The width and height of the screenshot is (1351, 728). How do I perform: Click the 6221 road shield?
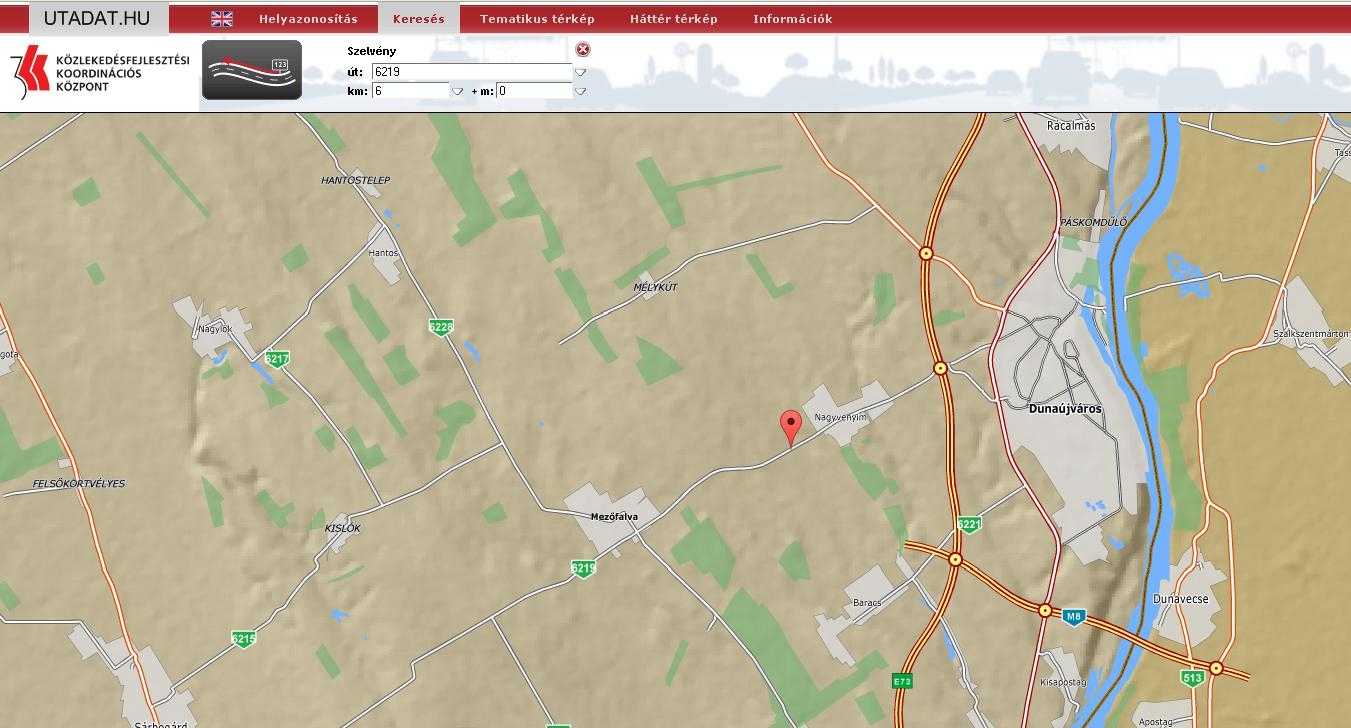tap(969, 524)
